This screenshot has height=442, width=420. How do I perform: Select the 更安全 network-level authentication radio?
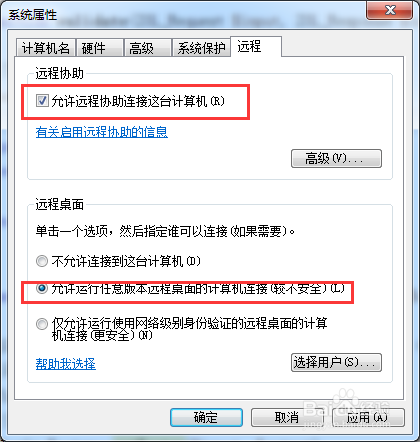(x=42, y=324)
